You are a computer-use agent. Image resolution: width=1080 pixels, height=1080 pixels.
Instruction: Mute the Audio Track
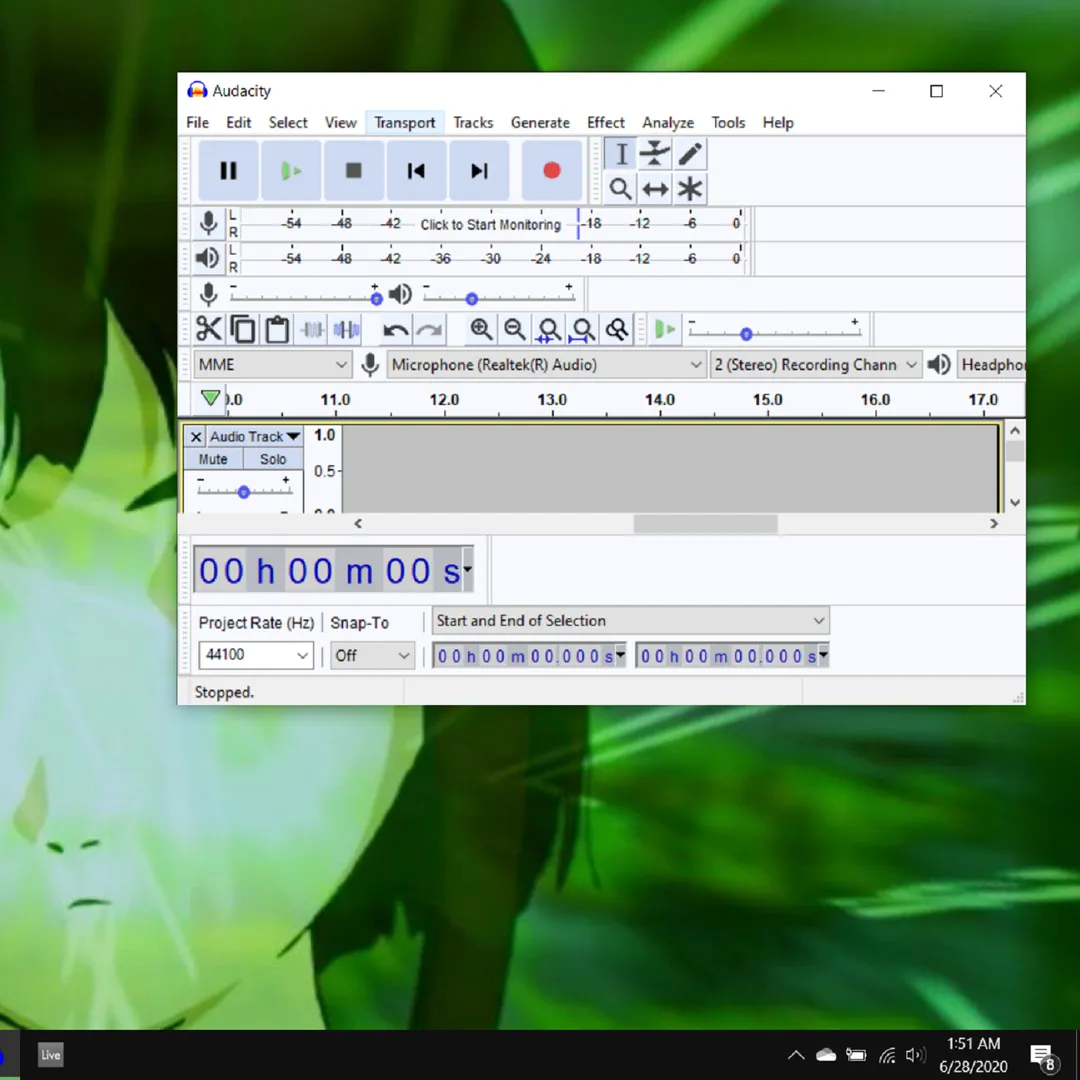(x=213, y=459)
